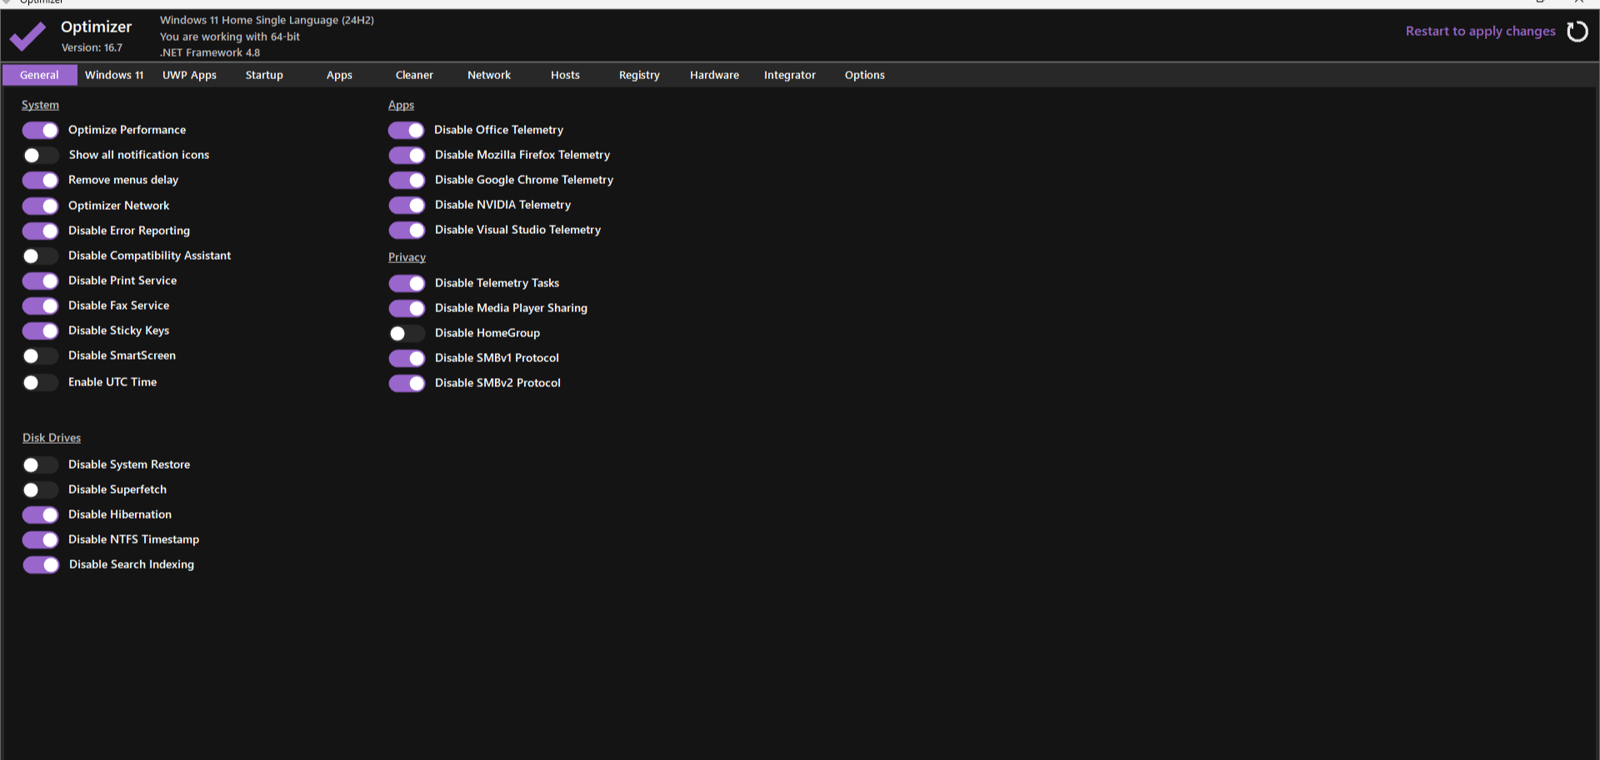
Task: Click the Disk Drives section heading
Action: click(52, 438)
